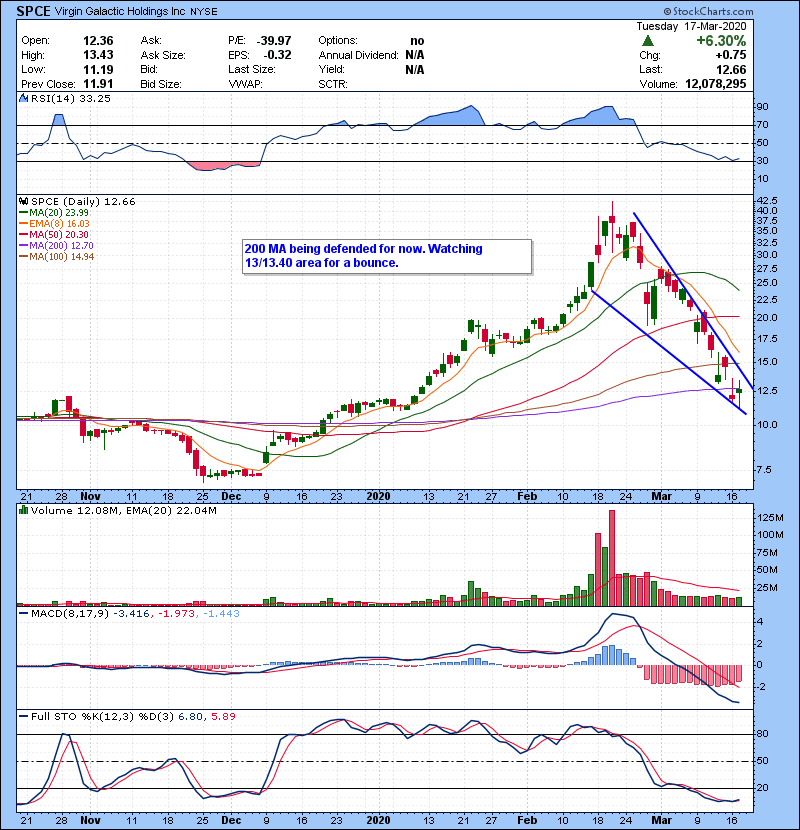The height and width of the screenshot is (830, 800).
Task: Click the green up-arrow change indicator
Action: [x=648, y=41]
